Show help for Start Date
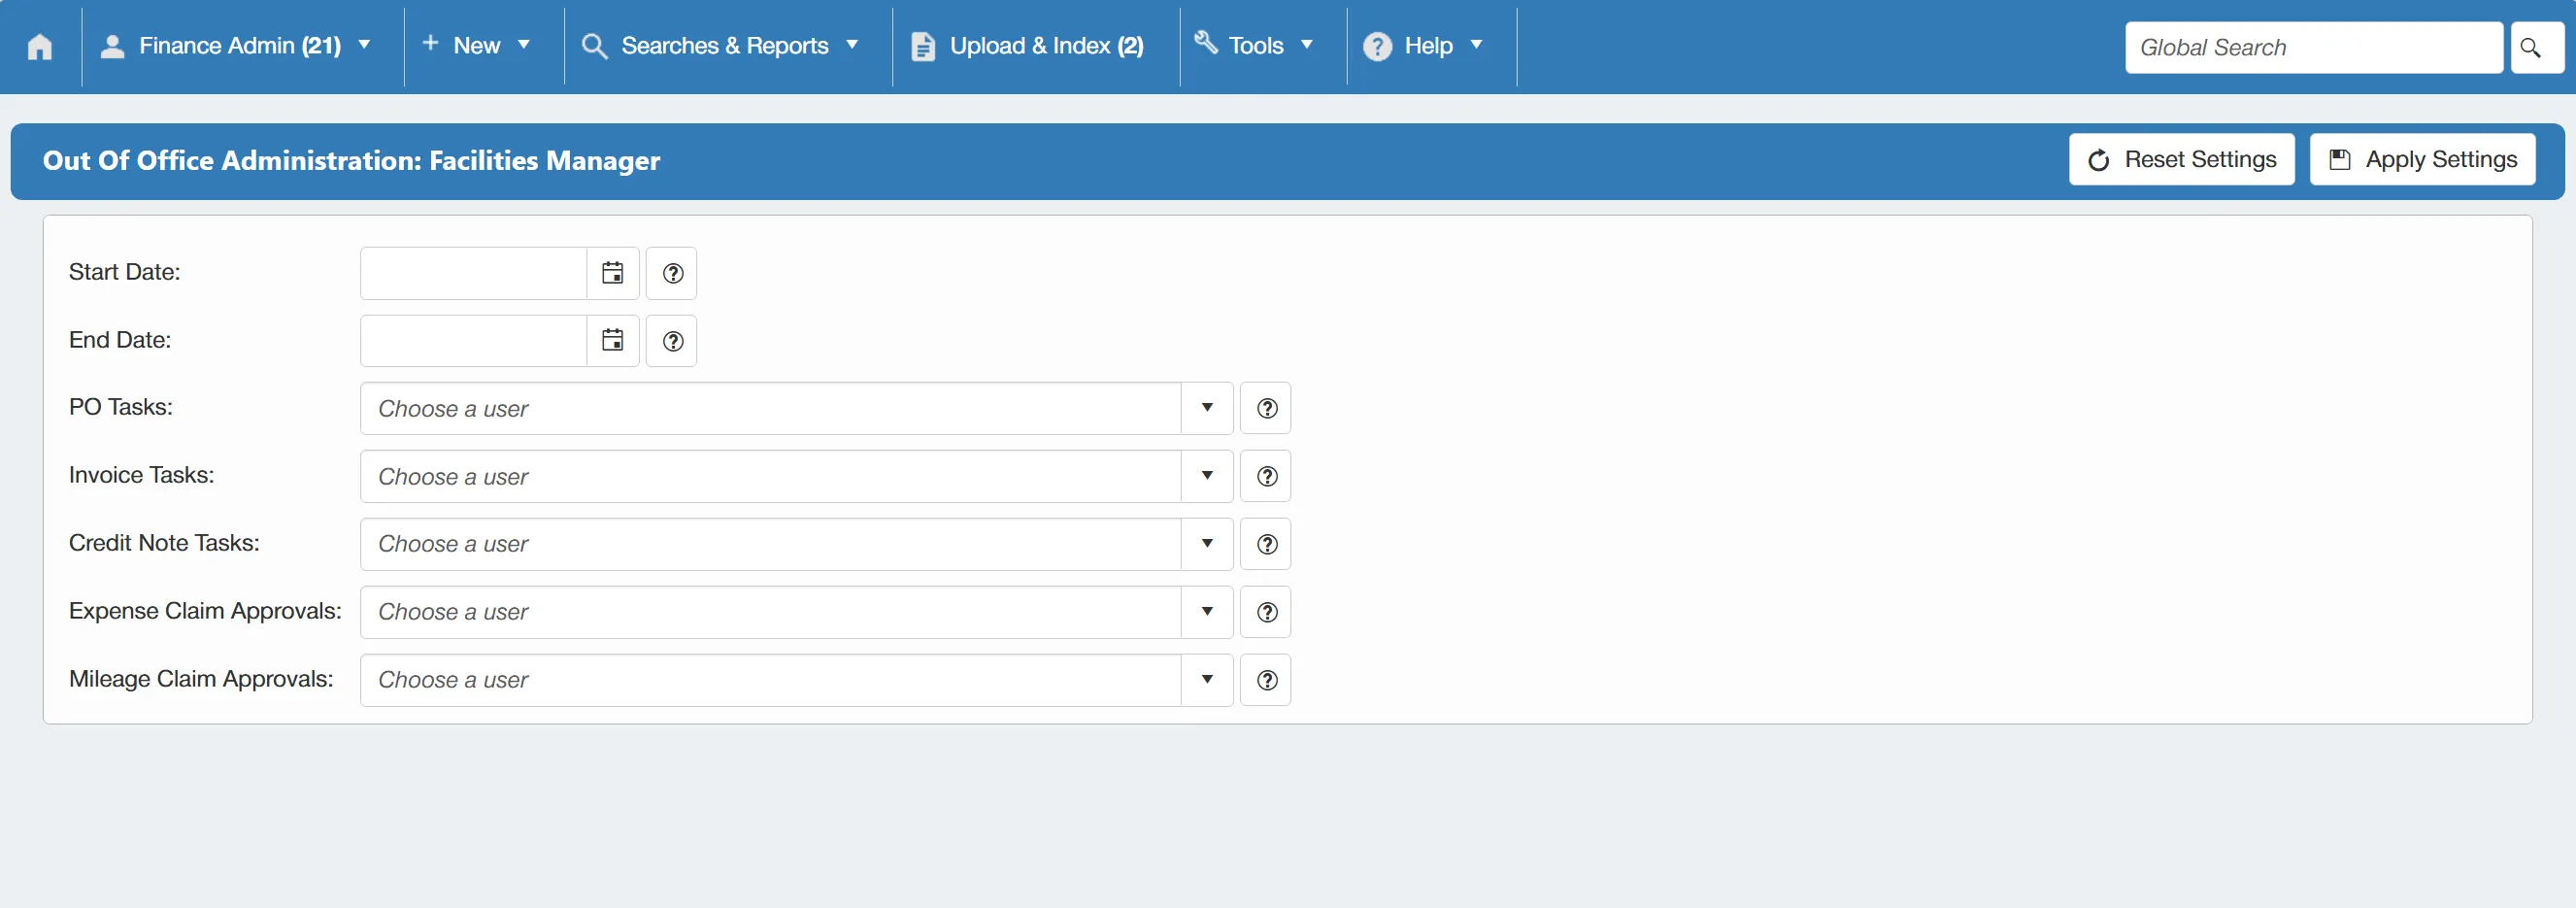The image size is (2576, 908). tap(672, 273)
